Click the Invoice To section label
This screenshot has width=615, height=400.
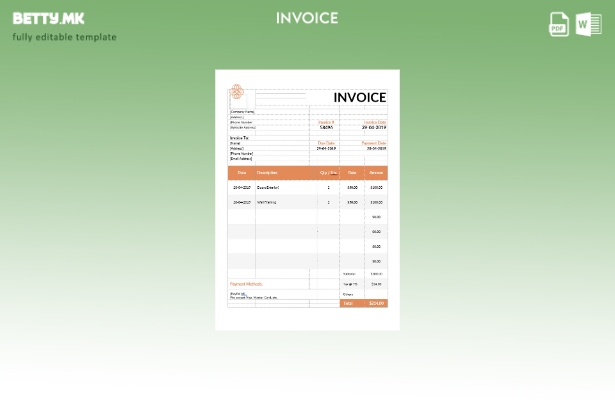click(239, 137)
